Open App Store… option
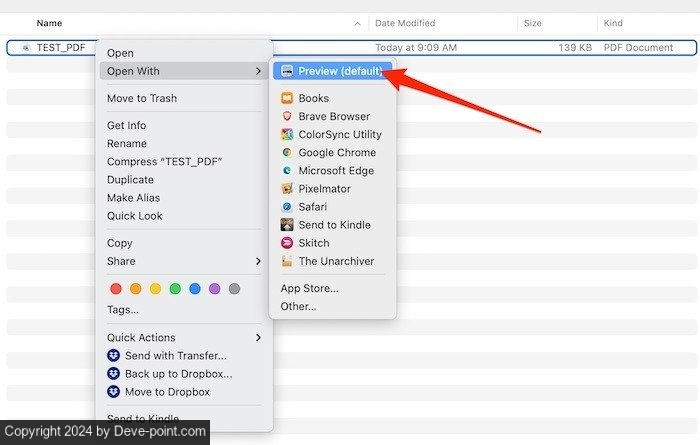Viewport: 700px width, 445px height. tap(309, 288)
